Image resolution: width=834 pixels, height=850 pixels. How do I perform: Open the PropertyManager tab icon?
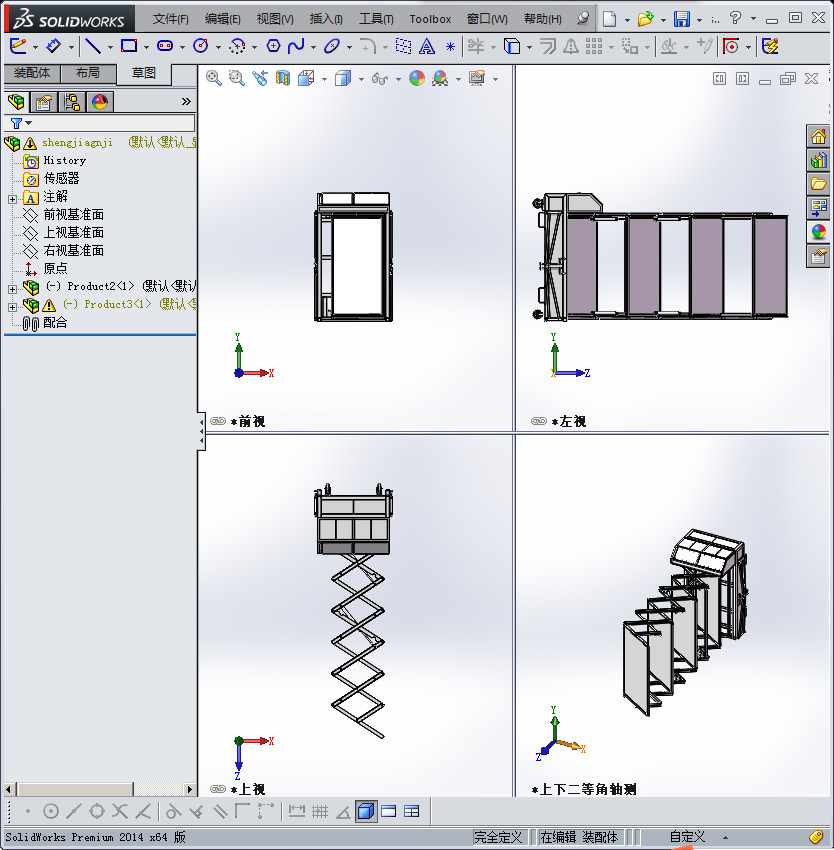(x=43, y=101)
